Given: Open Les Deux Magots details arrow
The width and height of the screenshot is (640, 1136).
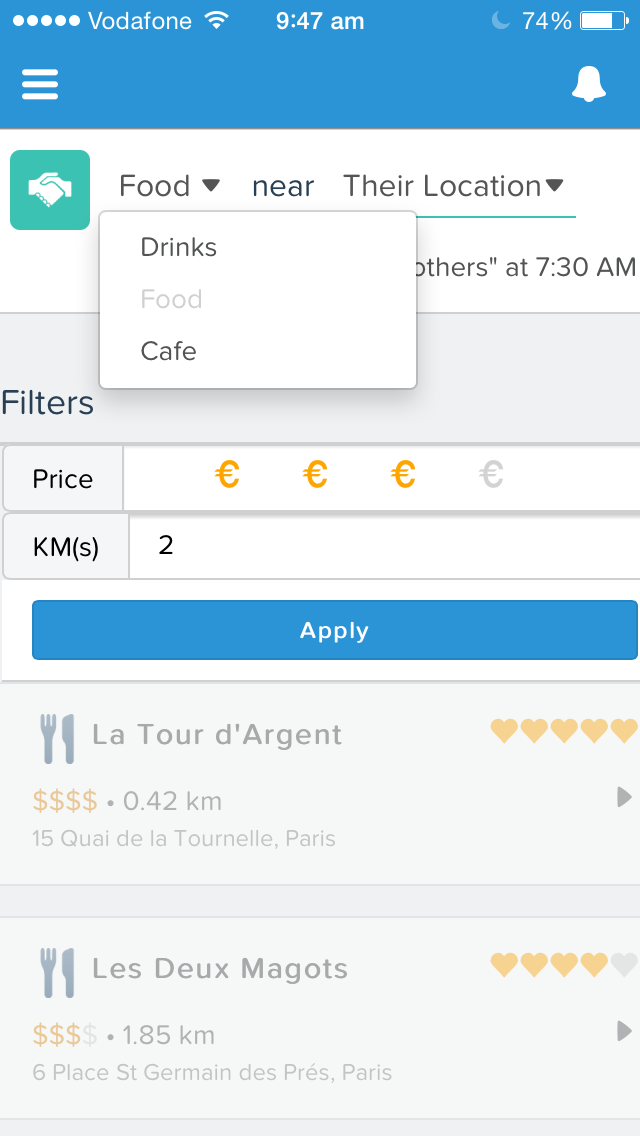Looking at the screenshot, I should click(x=624, y=1031).
